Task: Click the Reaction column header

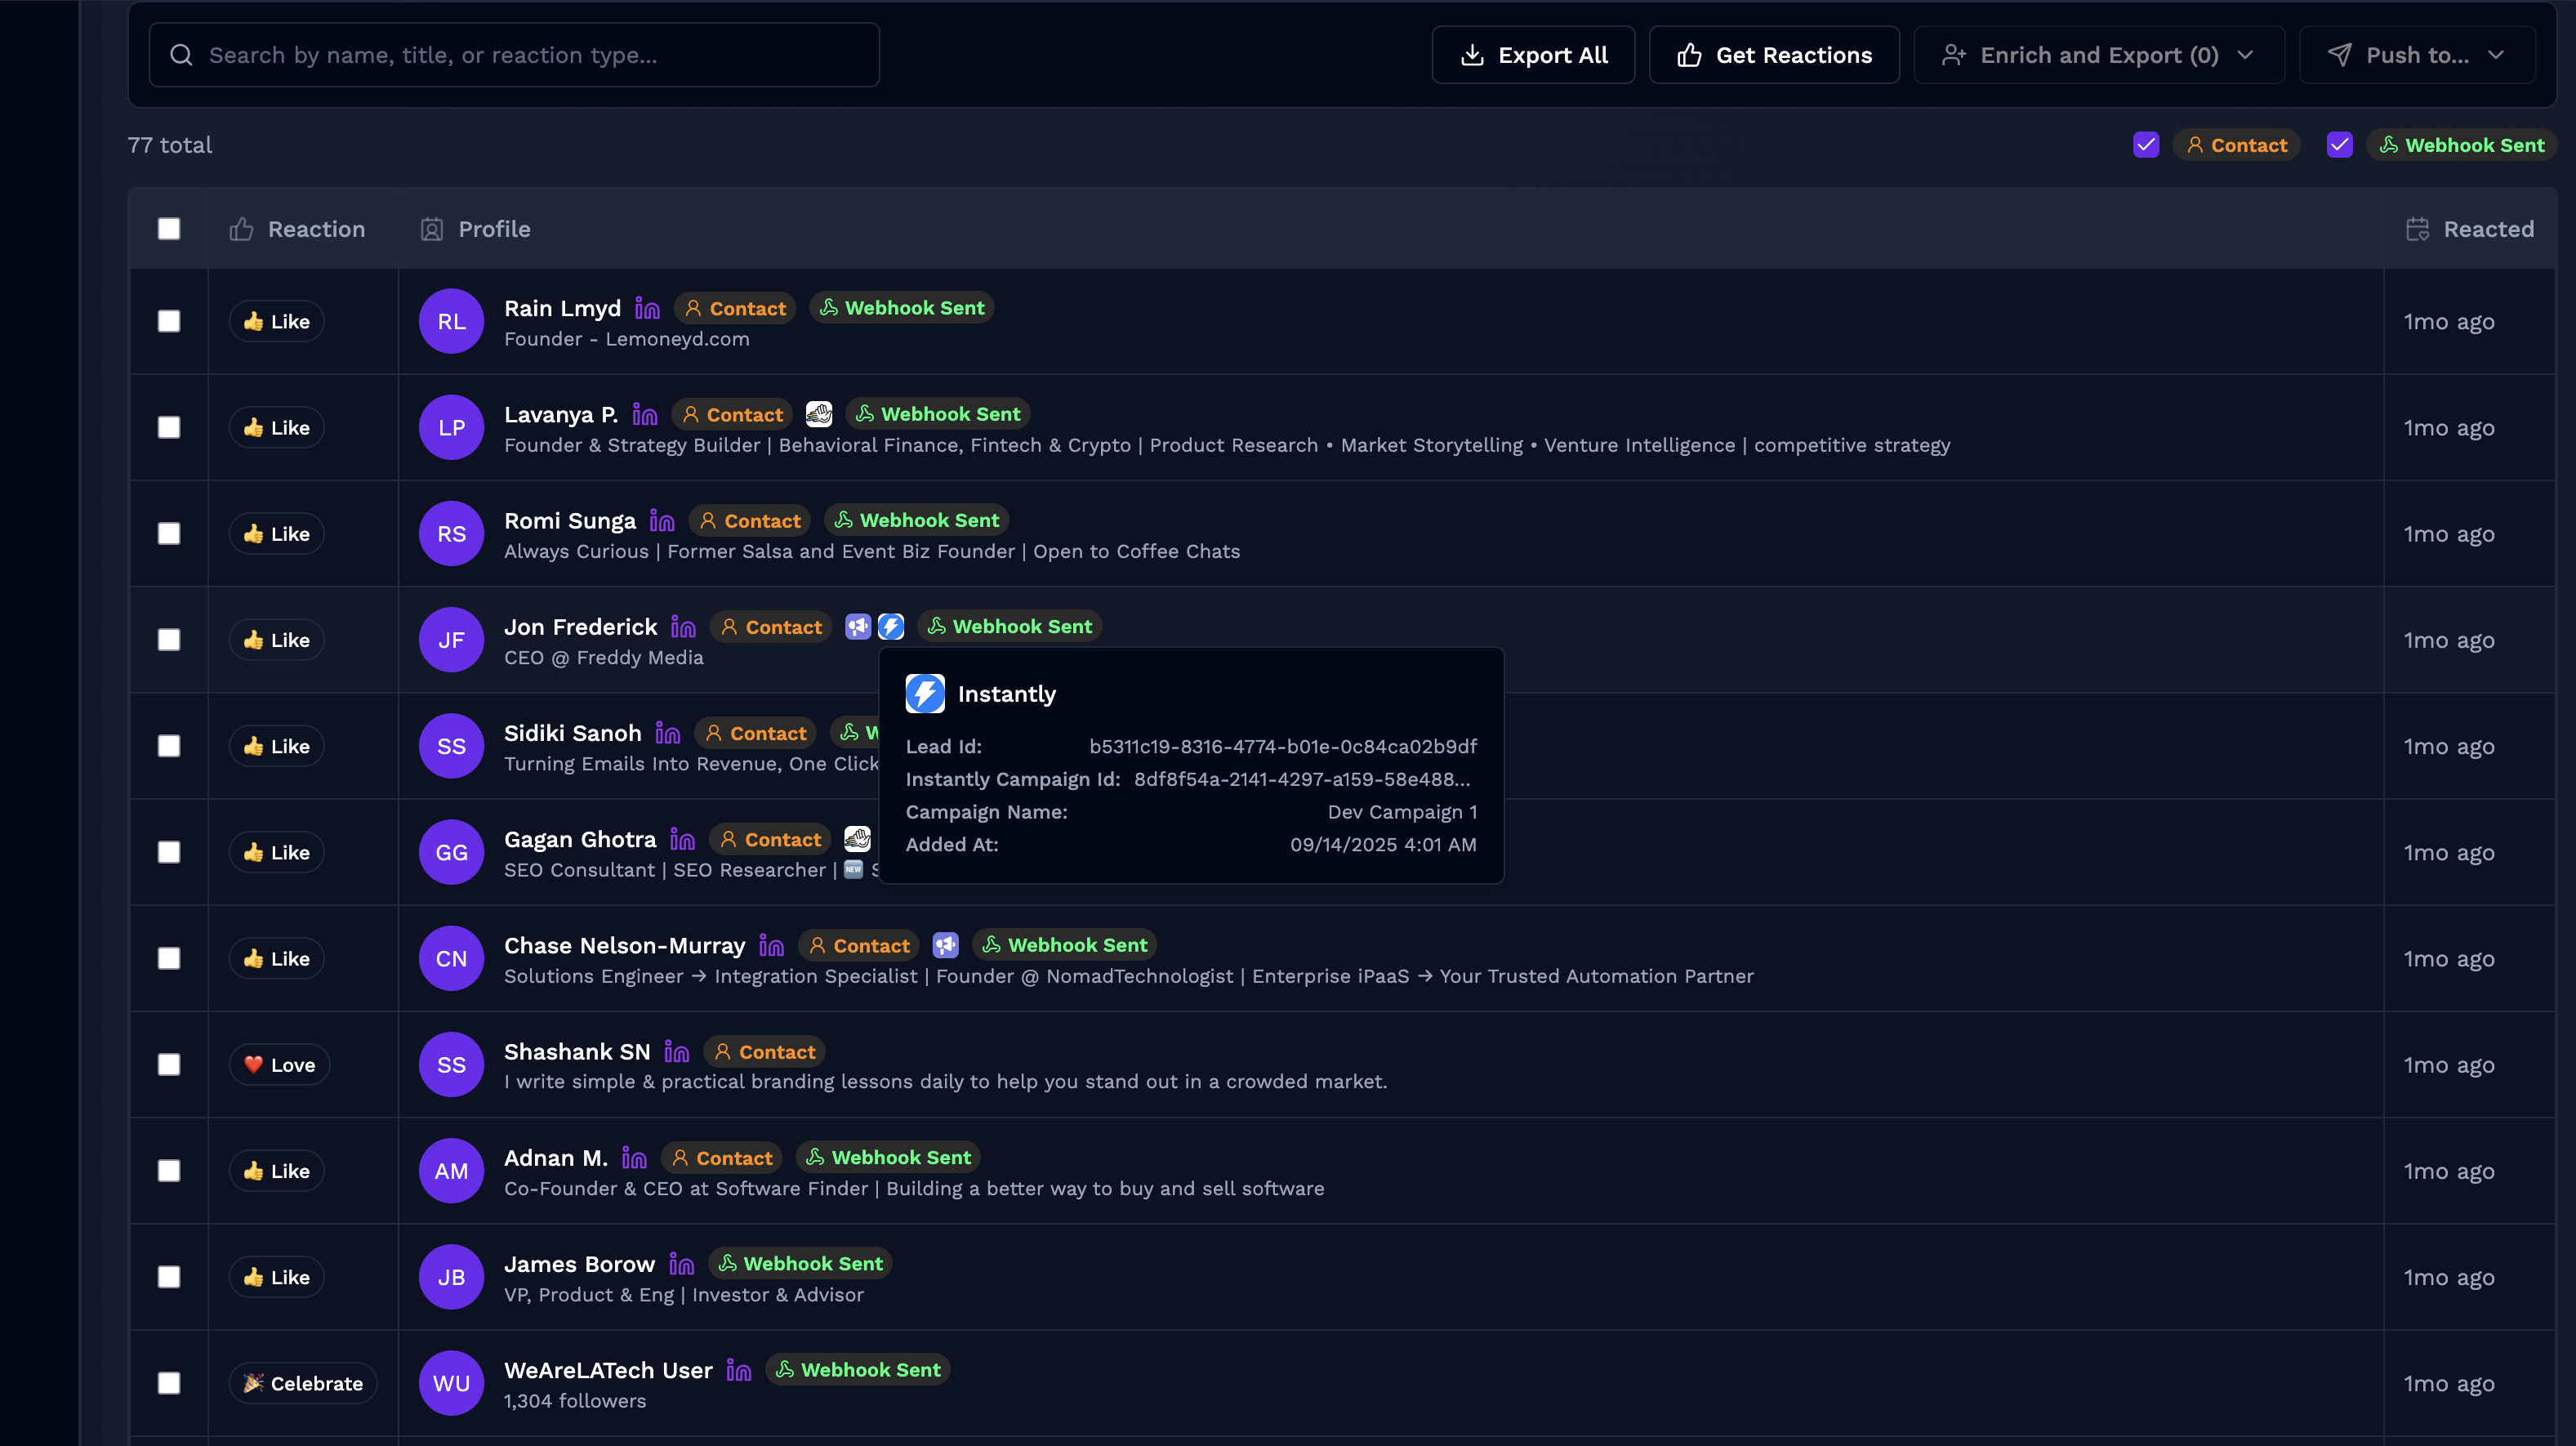Action: (x=298, y=229)
